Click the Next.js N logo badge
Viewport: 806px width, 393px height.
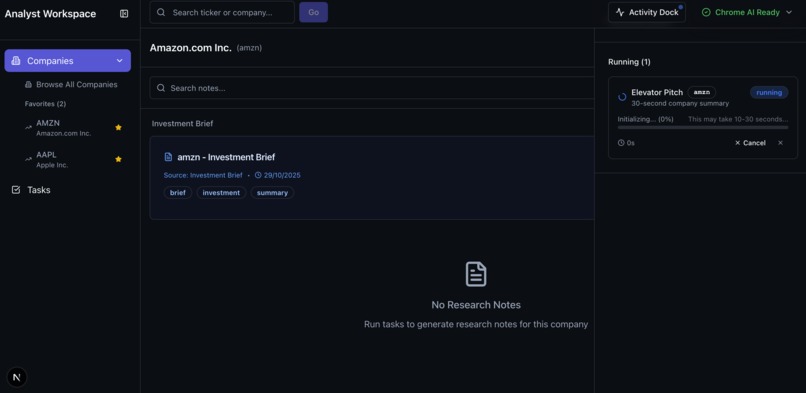[x=16, y=377]
